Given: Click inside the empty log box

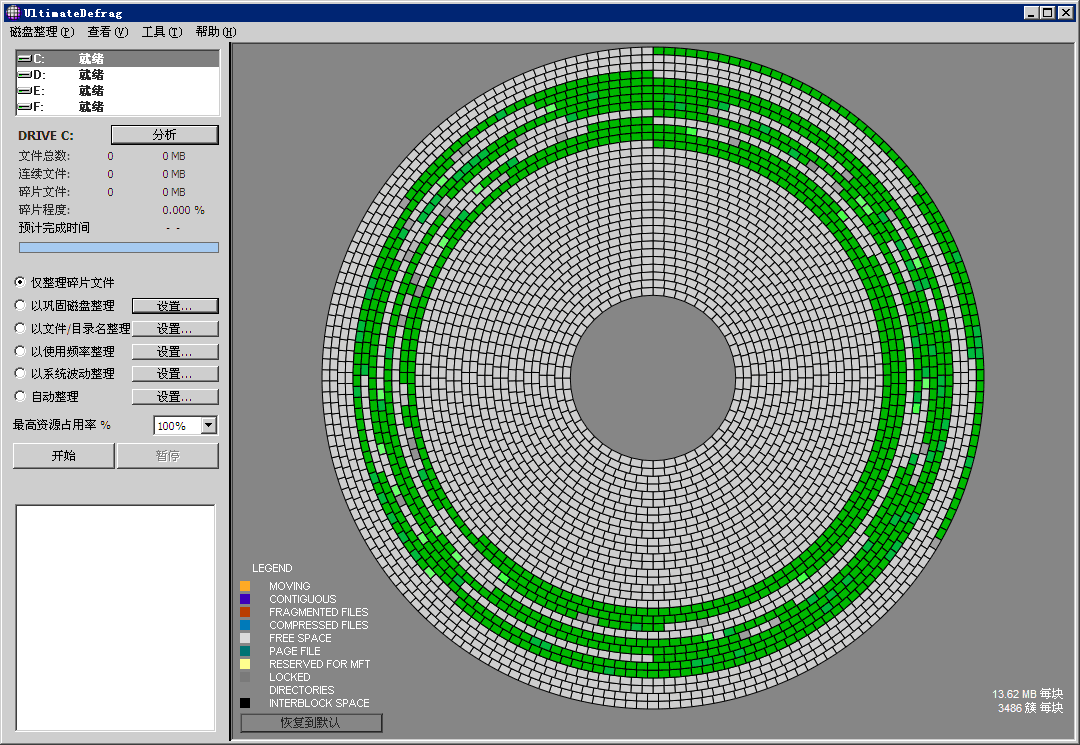Looking at the screenshot, I should [x=115, y=617].
